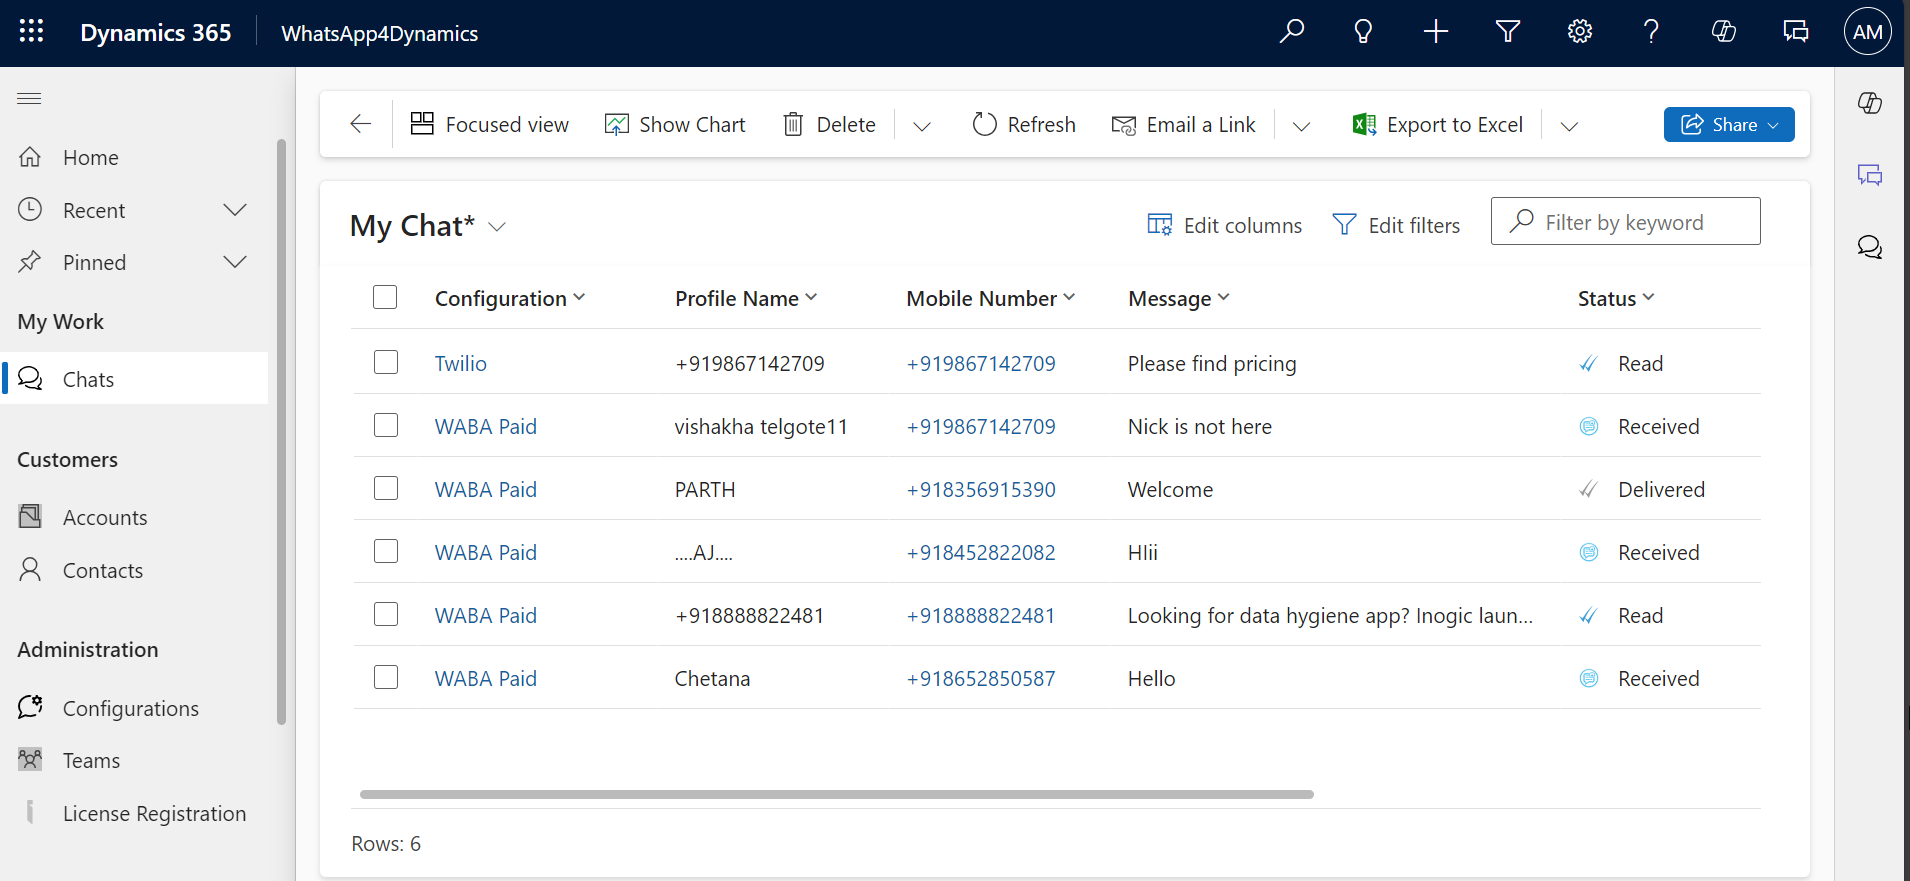Open the Teams chats icon in right pane

point(1870,175)
